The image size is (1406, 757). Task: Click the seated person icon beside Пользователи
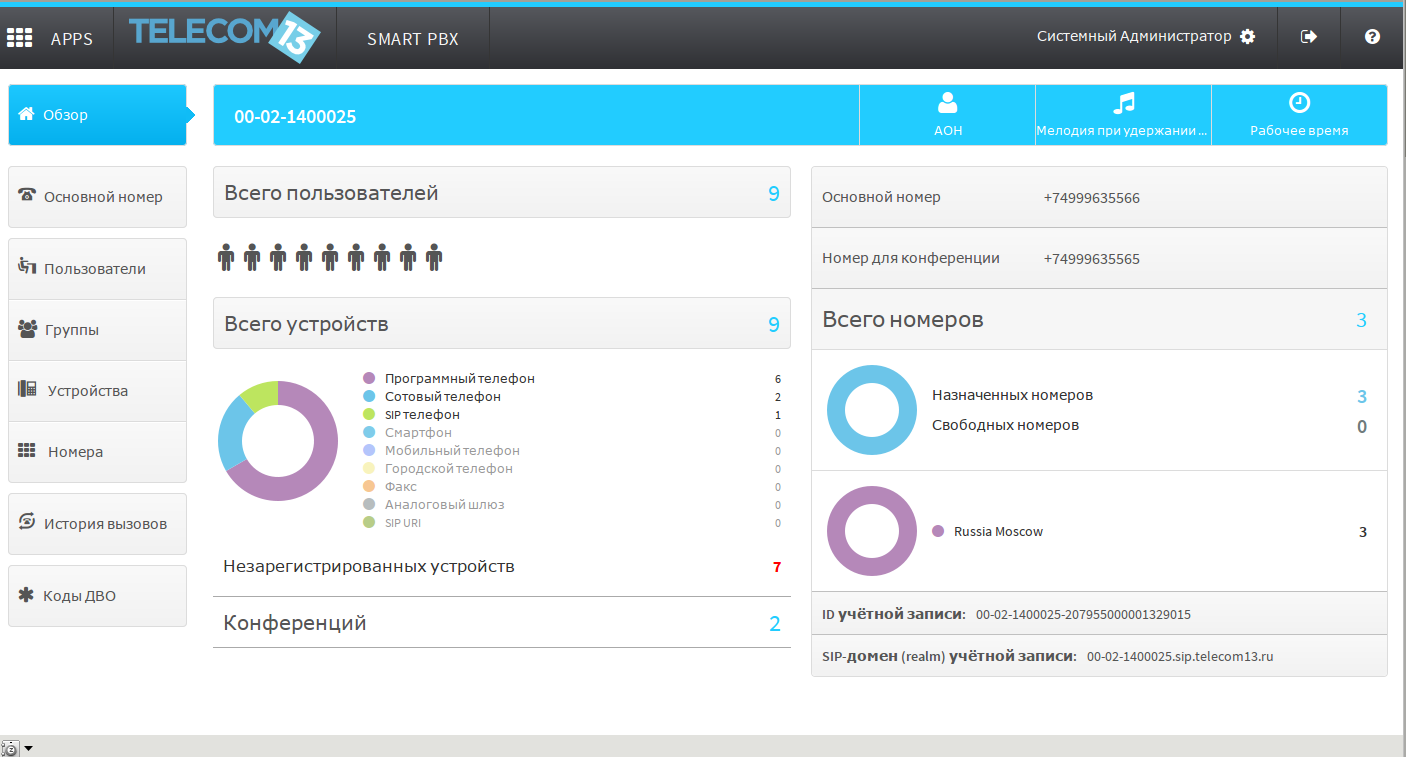[28, 266]
